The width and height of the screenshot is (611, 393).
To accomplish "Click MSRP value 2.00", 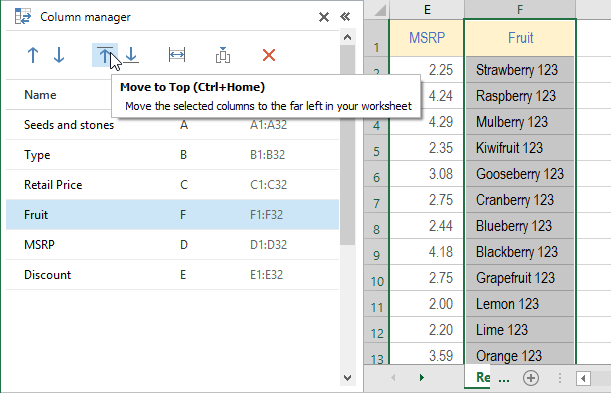I will (x=427, y=304).
